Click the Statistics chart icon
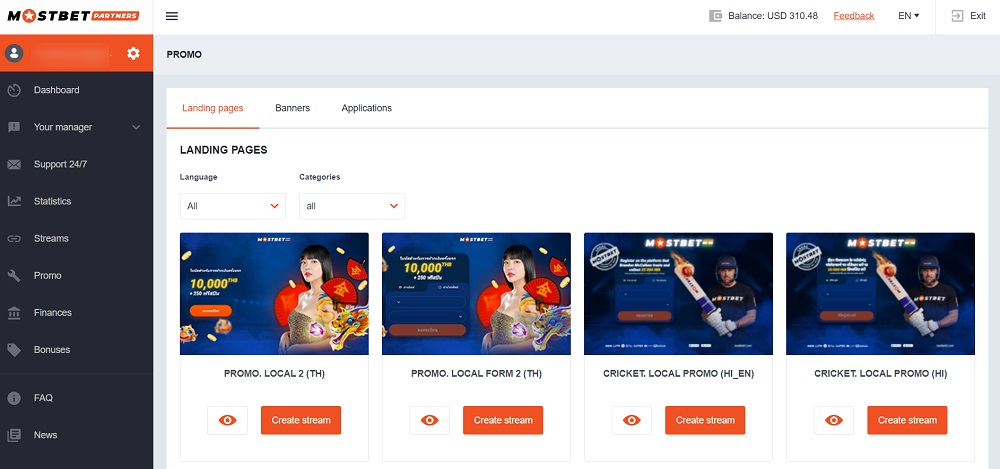 (x=14, y=201)
